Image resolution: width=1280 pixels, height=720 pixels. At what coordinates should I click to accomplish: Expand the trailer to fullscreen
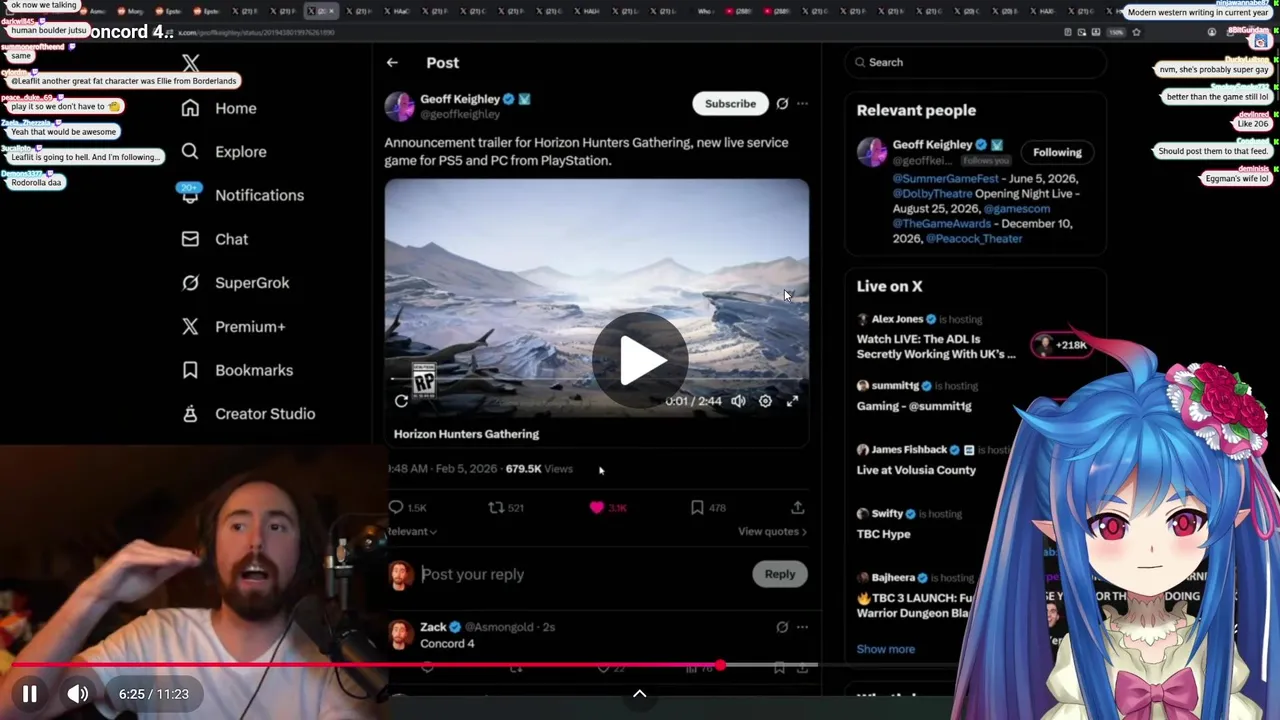[x=792, y=401]
